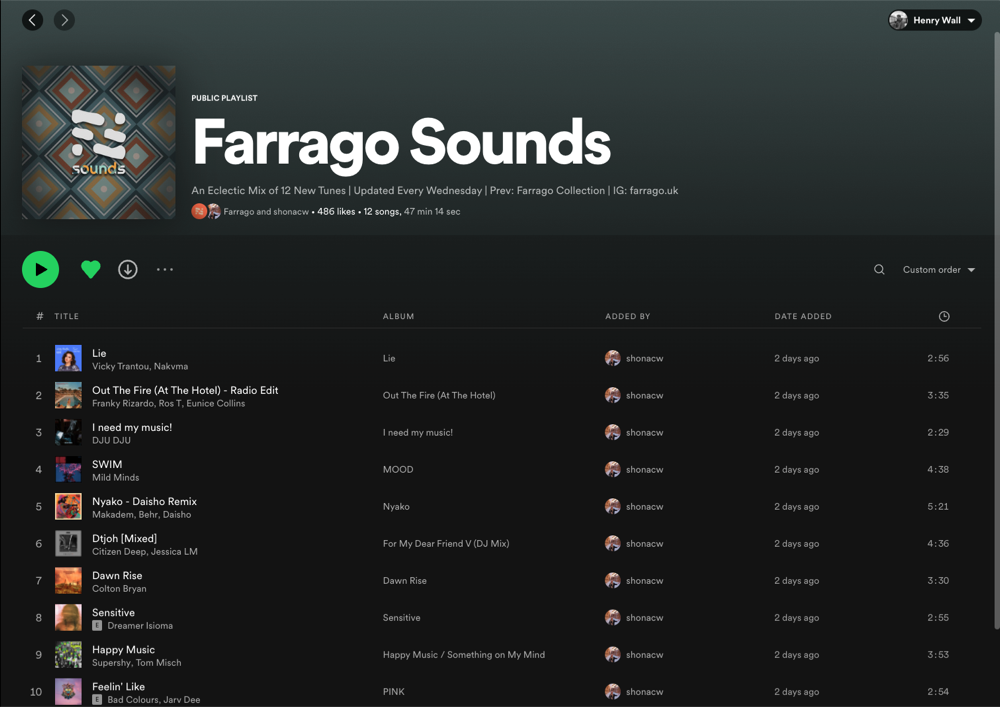Toggle the heart to unlike the playlist
Image resolution: width=1000 pixels, height=707 pixels.
point(90,269)
